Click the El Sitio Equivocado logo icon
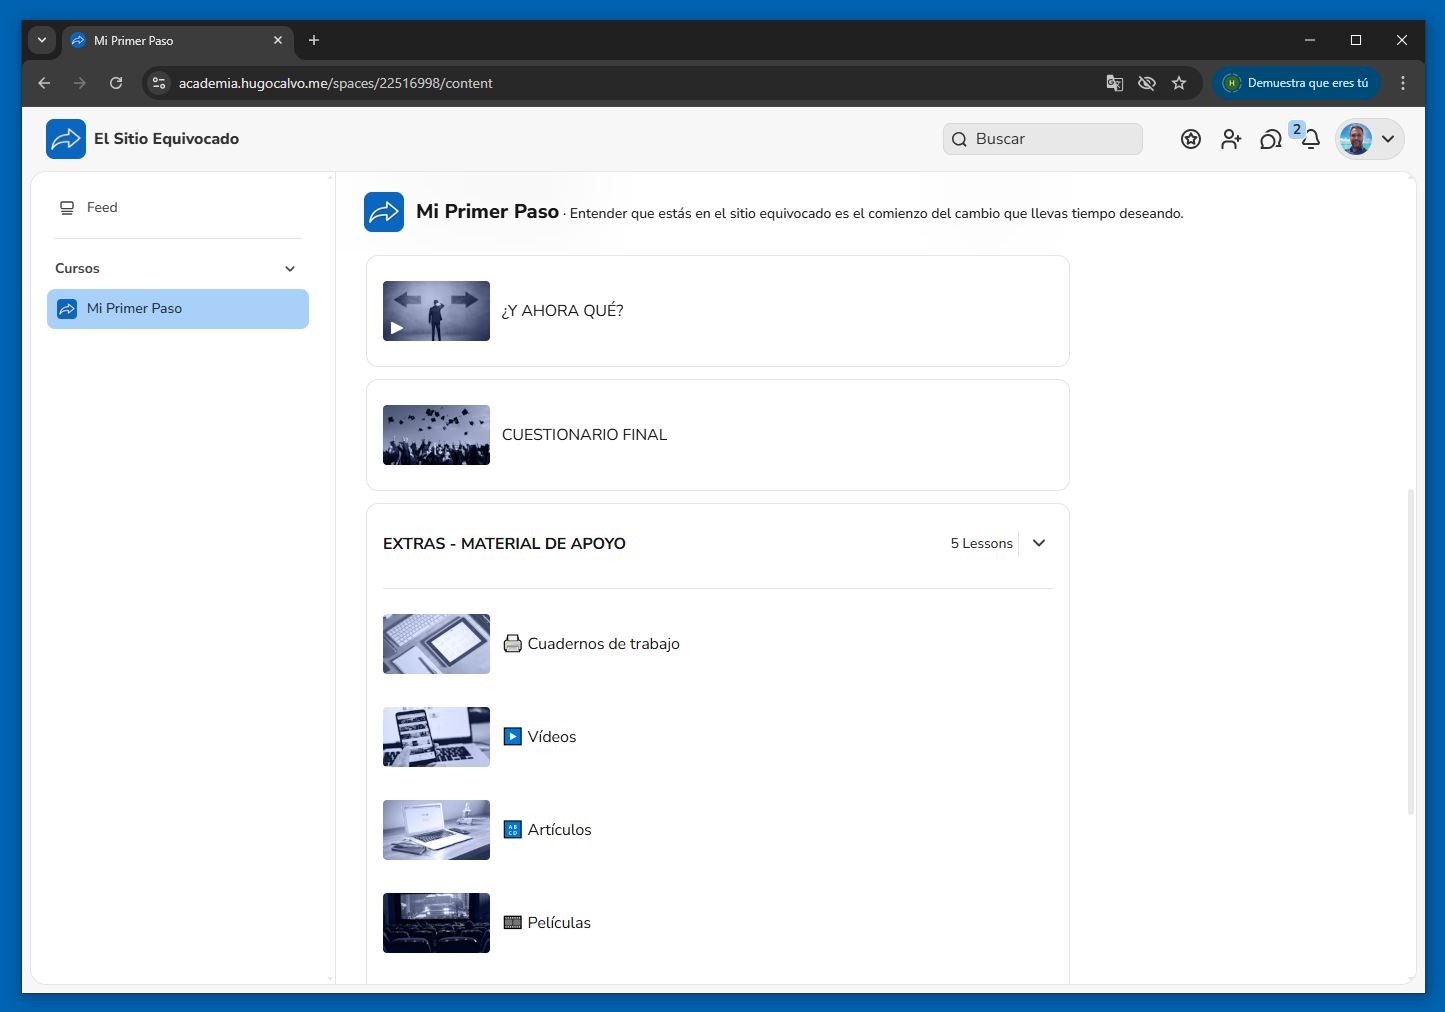 [x=66, y=139]
